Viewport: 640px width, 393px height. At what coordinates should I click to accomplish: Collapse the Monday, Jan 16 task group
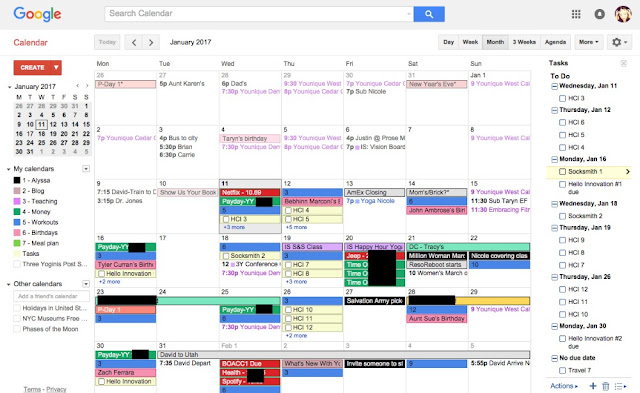pos(554,159)
